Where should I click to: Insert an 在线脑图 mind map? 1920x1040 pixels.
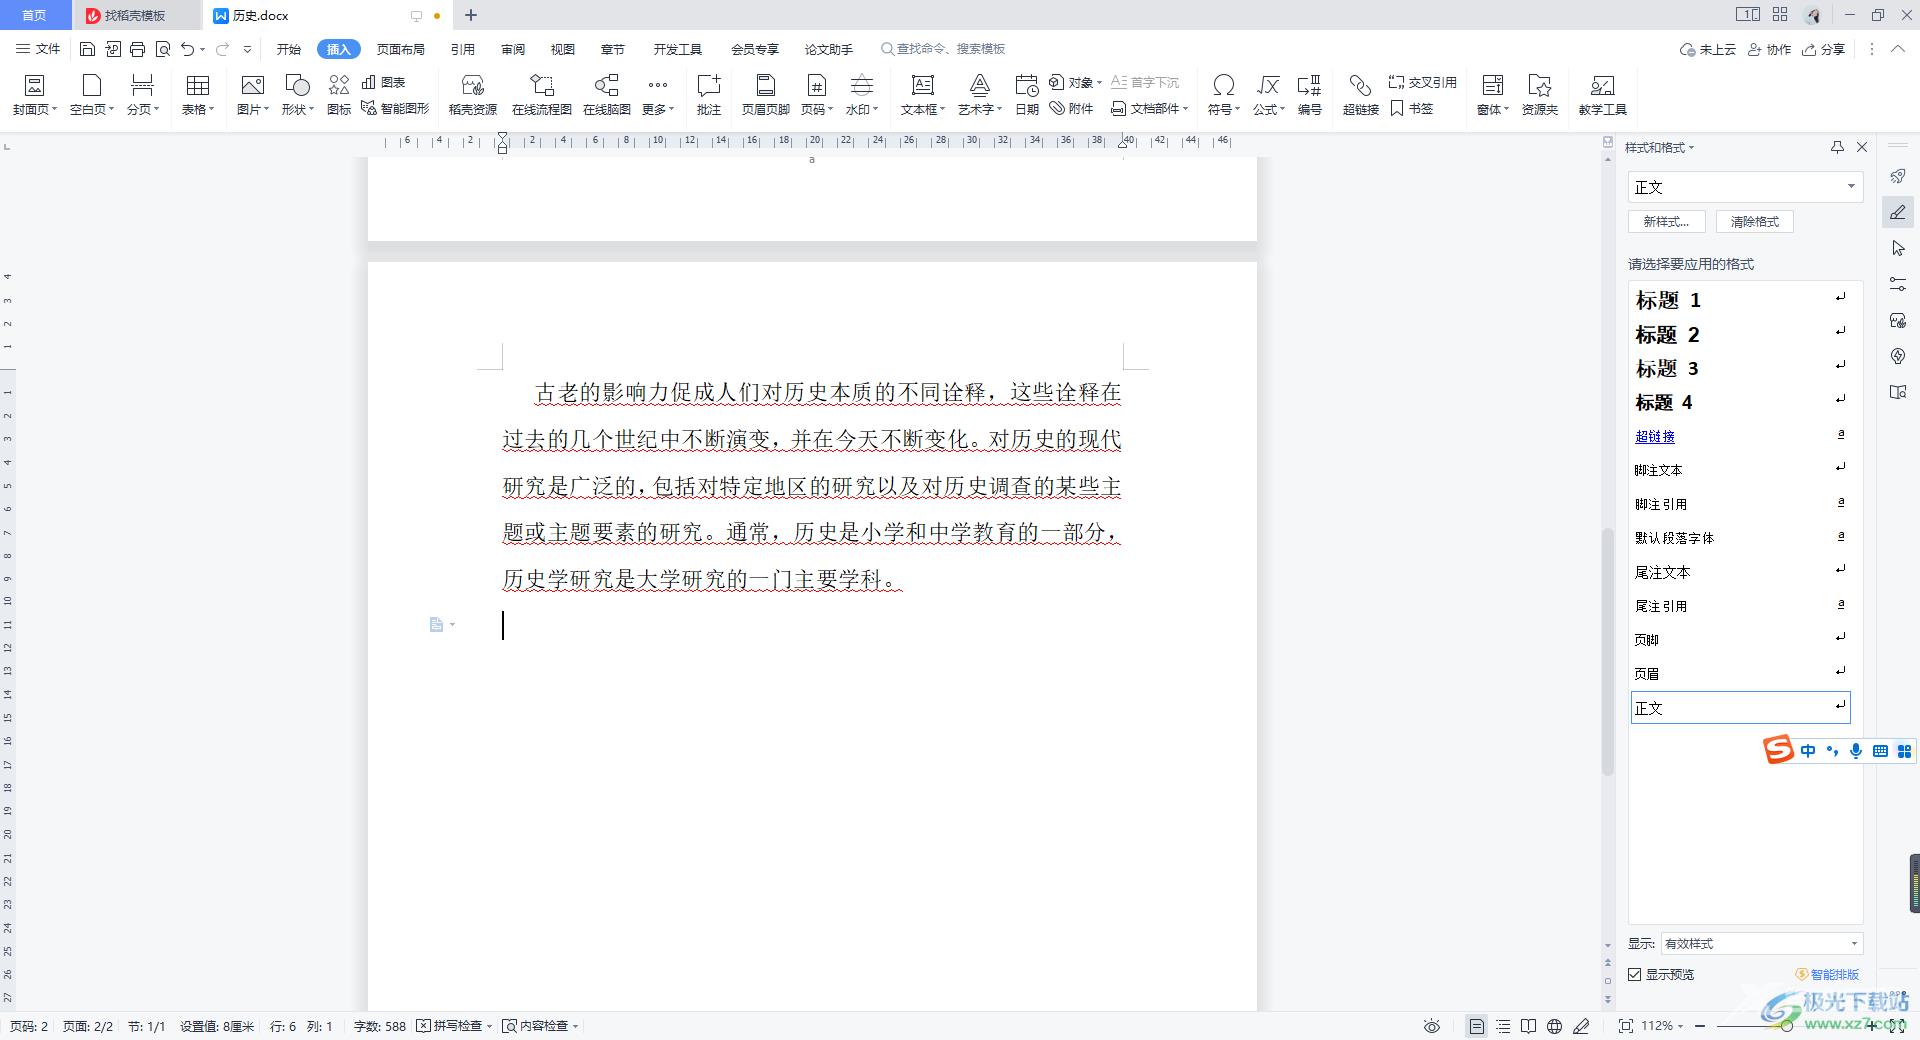pos(606,95)
